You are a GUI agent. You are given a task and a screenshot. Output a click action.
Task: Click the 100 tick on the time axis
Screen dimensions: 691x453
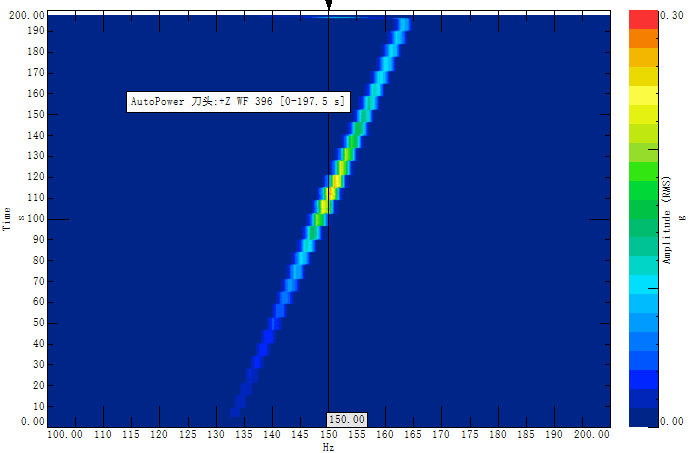(x=36, y=219)
